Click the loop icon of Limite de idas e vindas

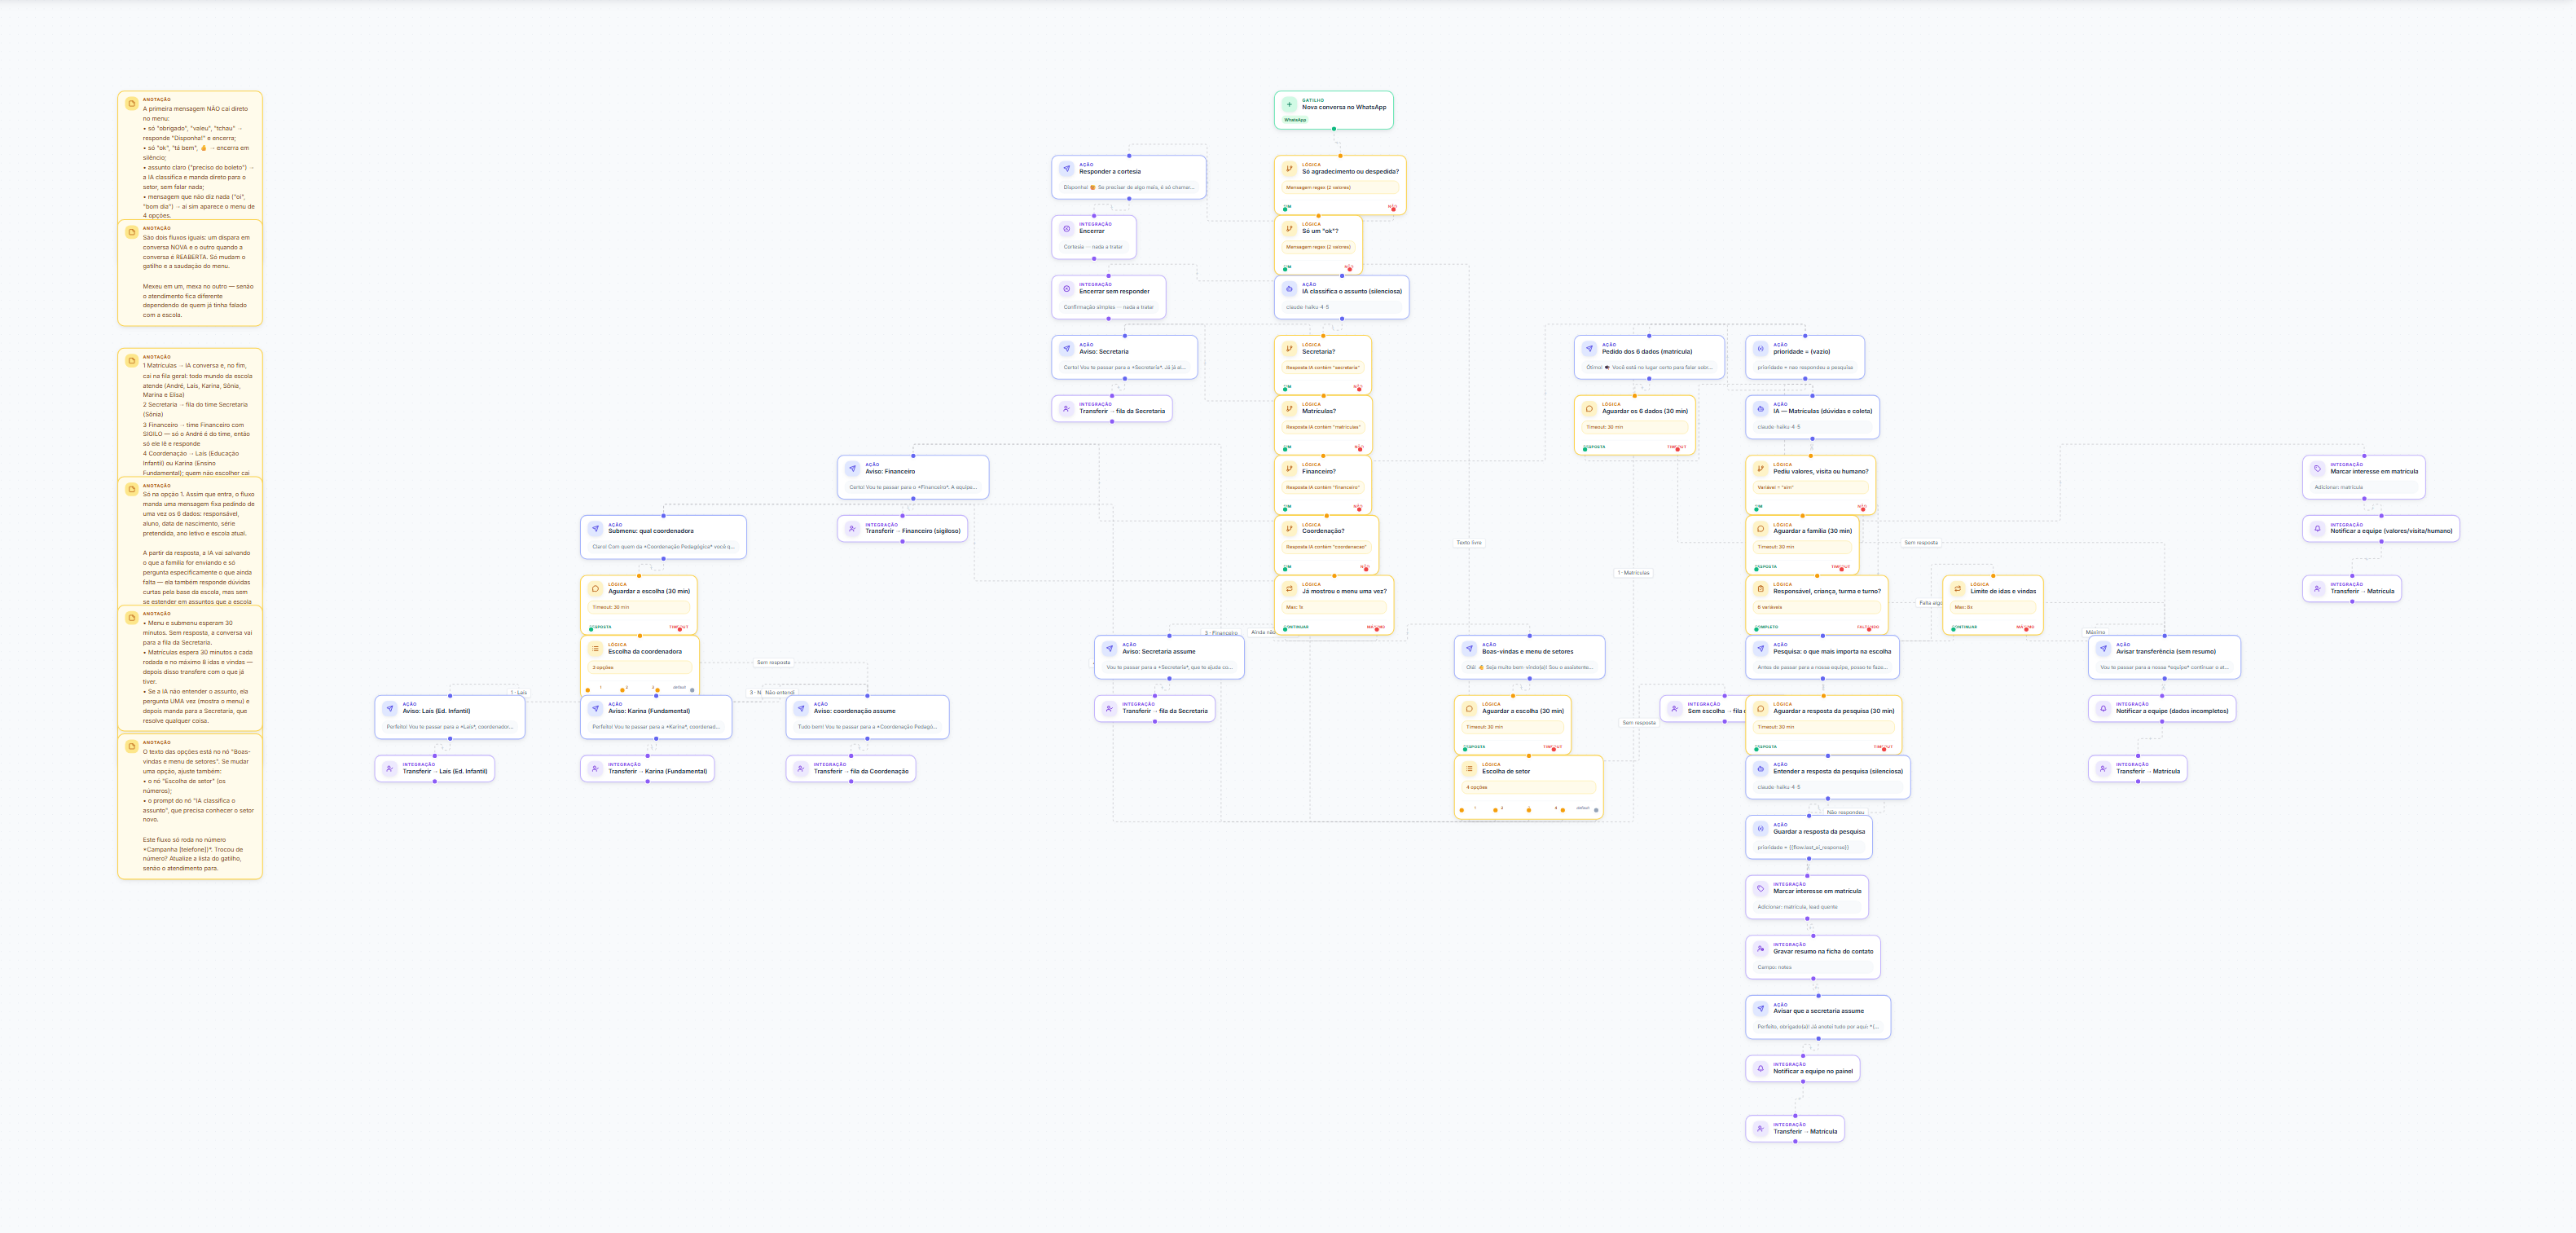pyautogui.click(x=1957, y=588)
